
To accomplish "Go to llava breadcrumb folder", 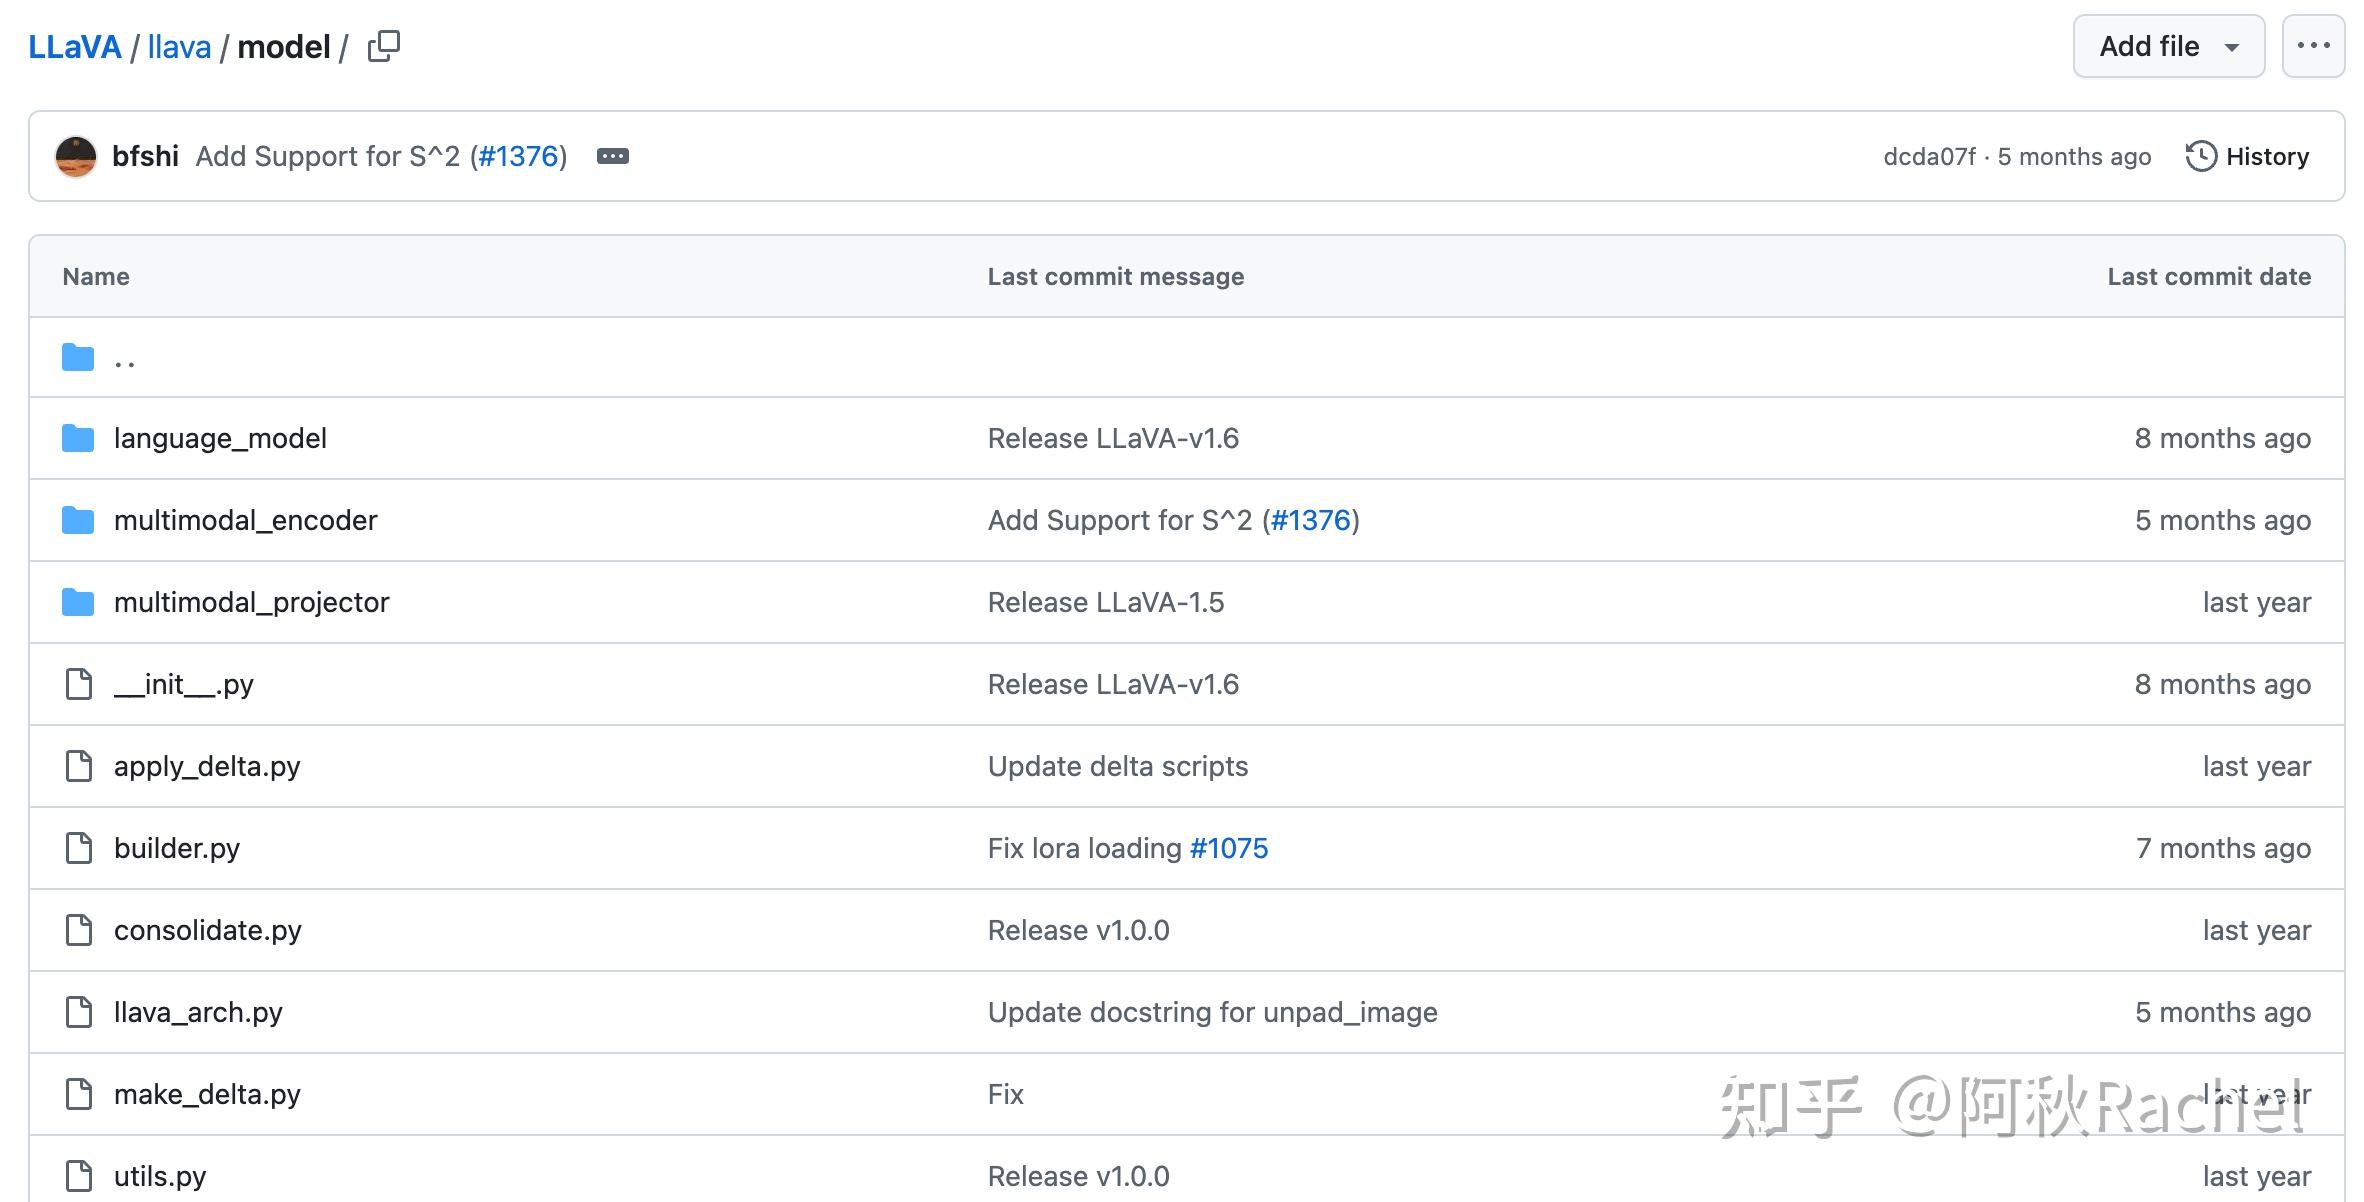I will tap(179, 46).
